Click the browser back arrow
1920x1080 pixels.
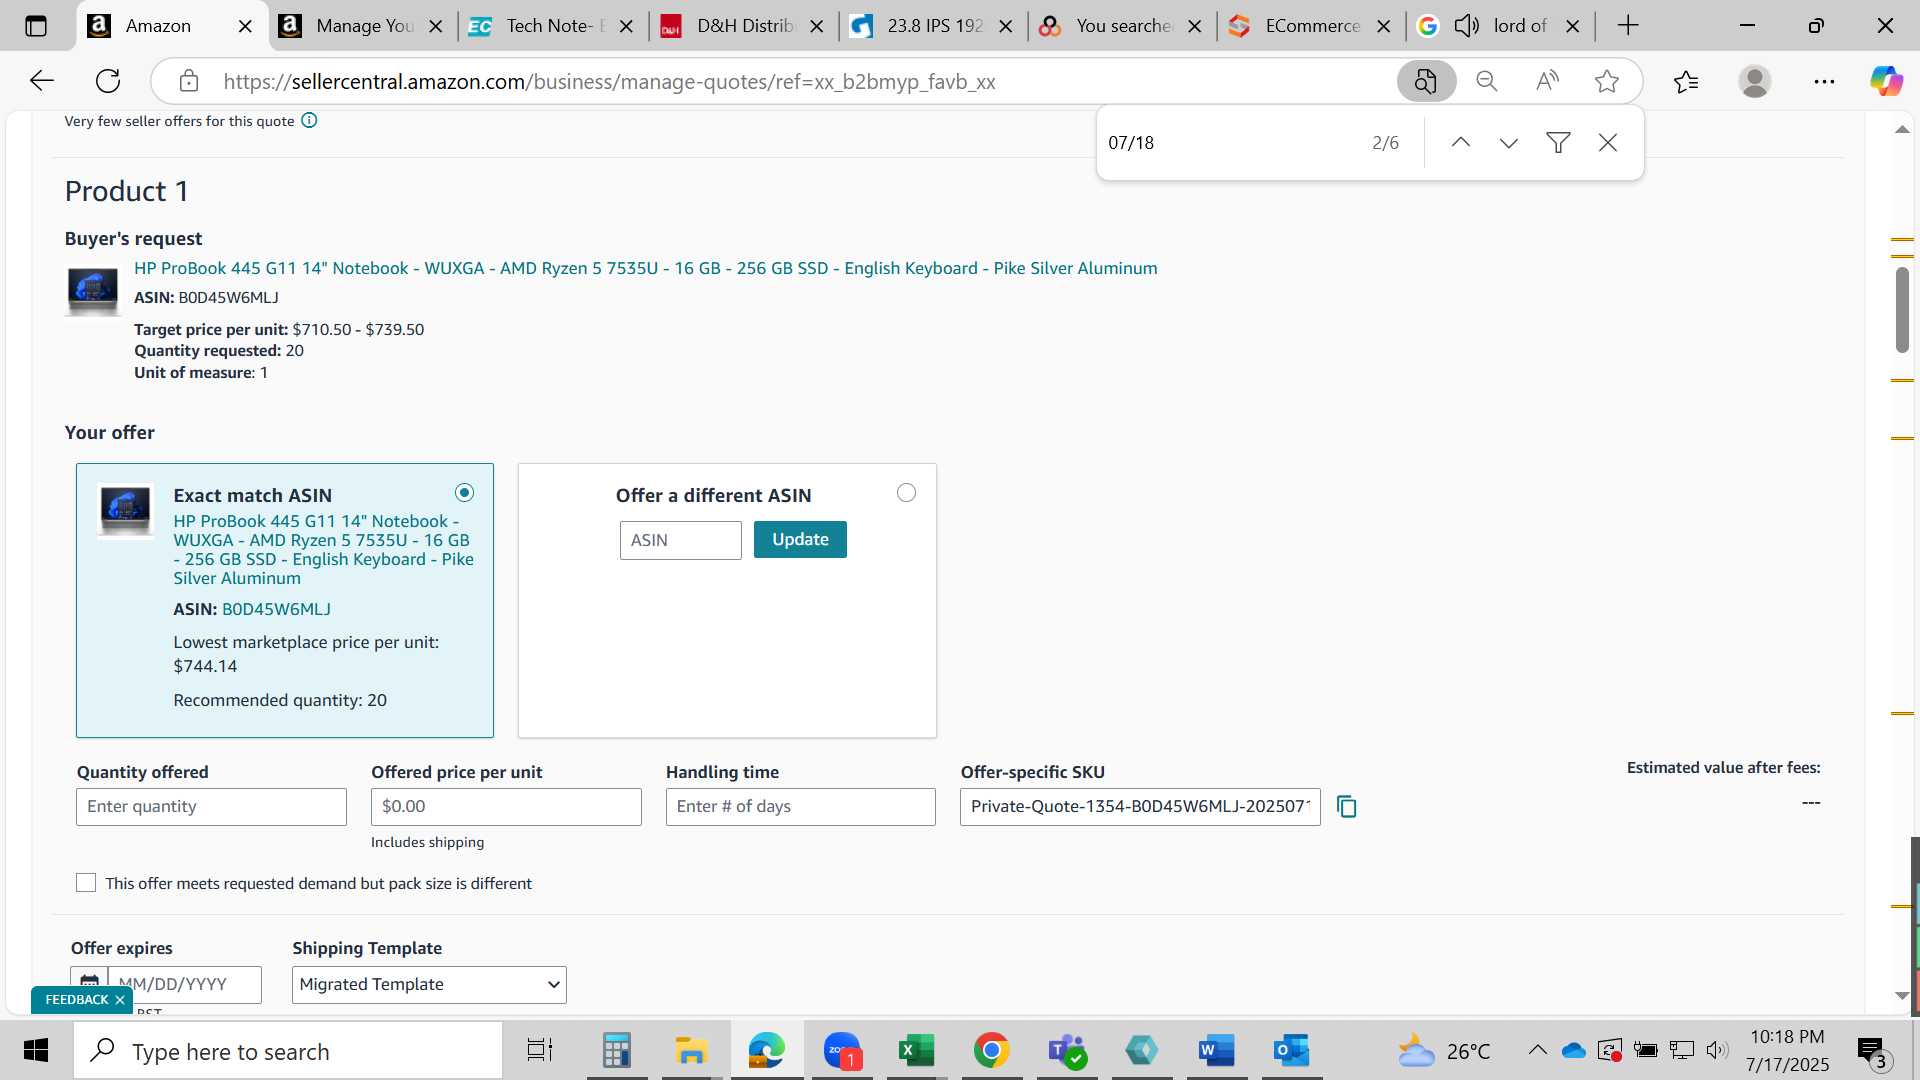click(x=41, y=81)
